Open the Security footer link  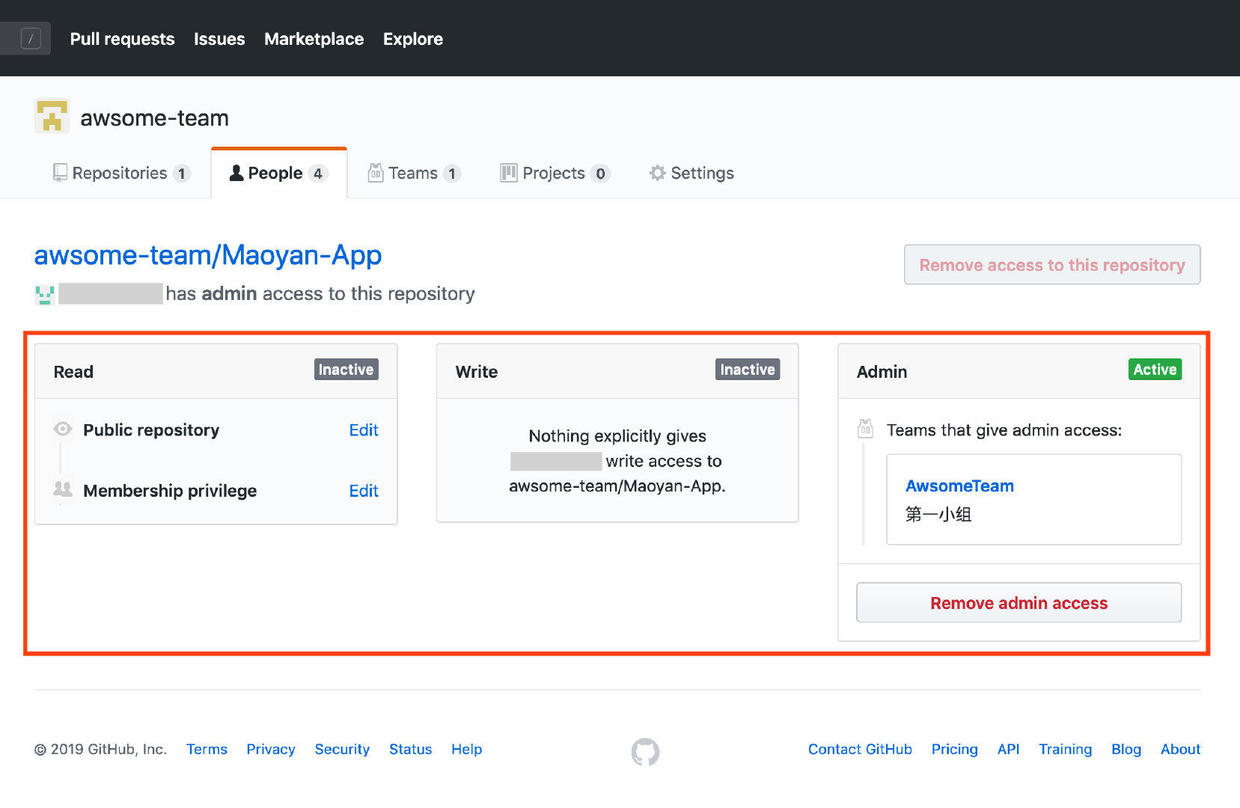[342, 749]
